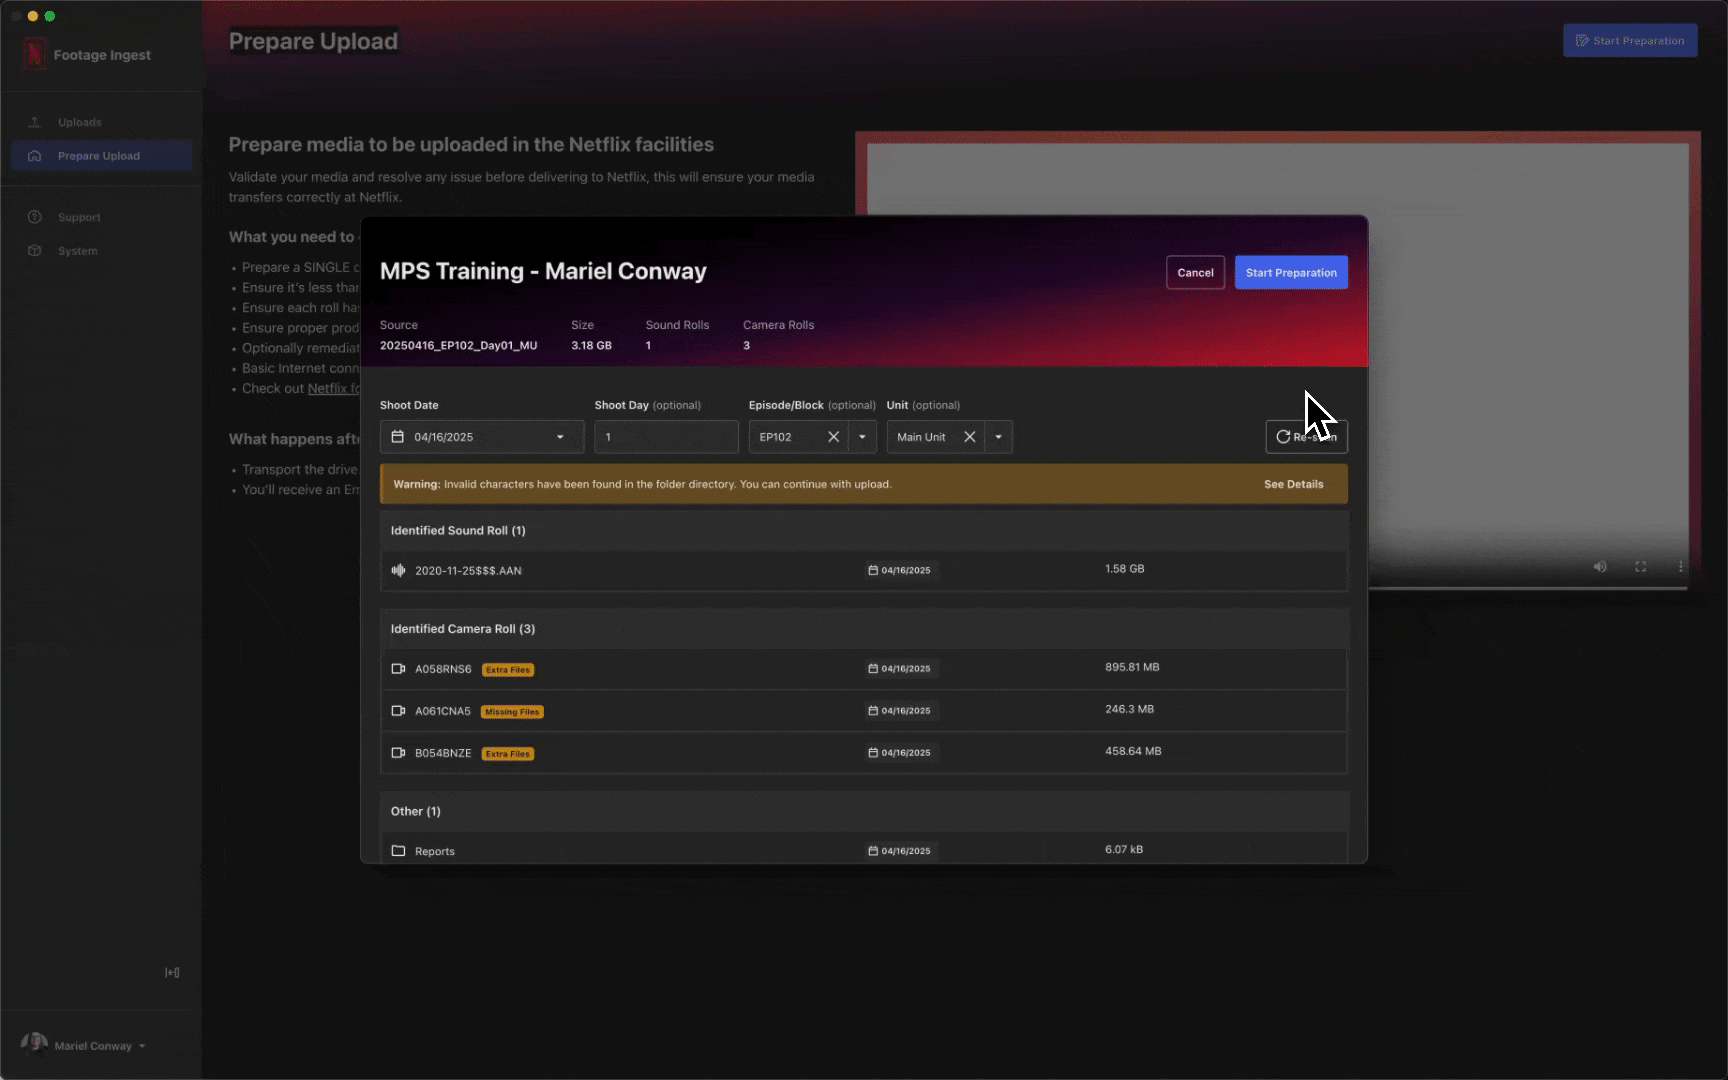The height and width of the screenshot is (1080, 1728).
Task: Click the Support help icon
Action: (x=35, y=217)
